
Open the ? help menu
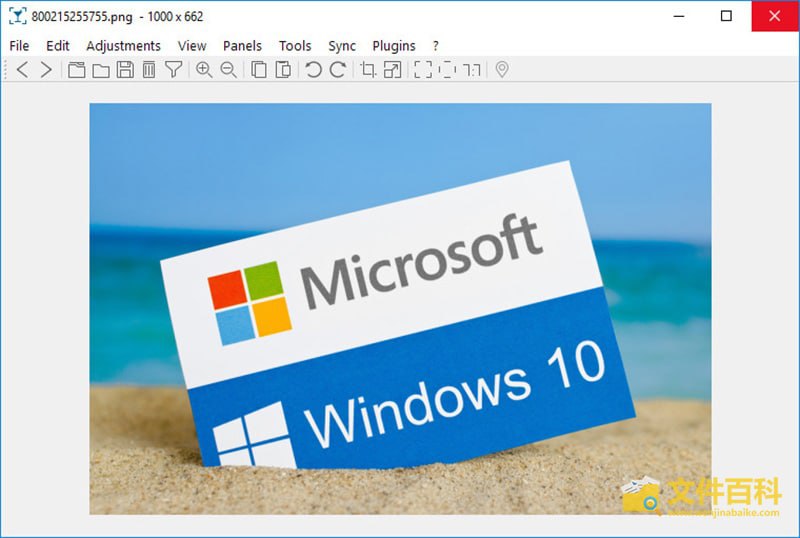click(435, 46)
